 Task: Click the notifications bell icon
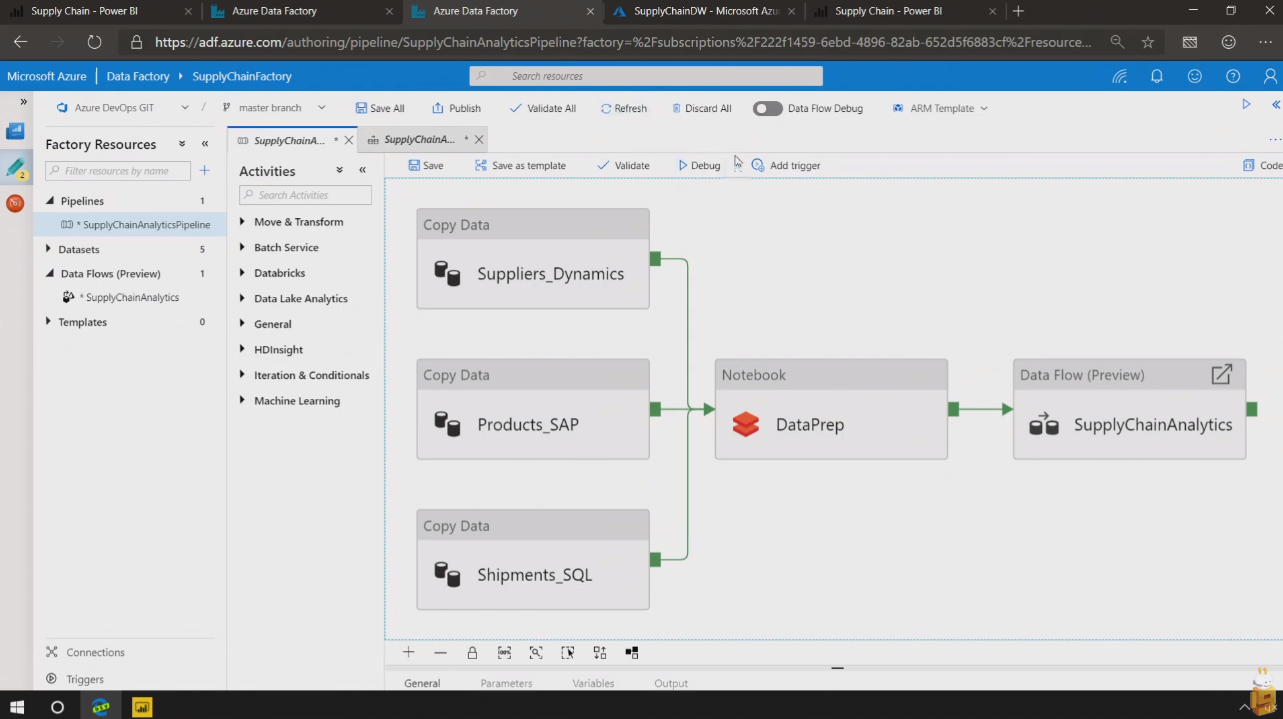click(x=1157, y=76)
